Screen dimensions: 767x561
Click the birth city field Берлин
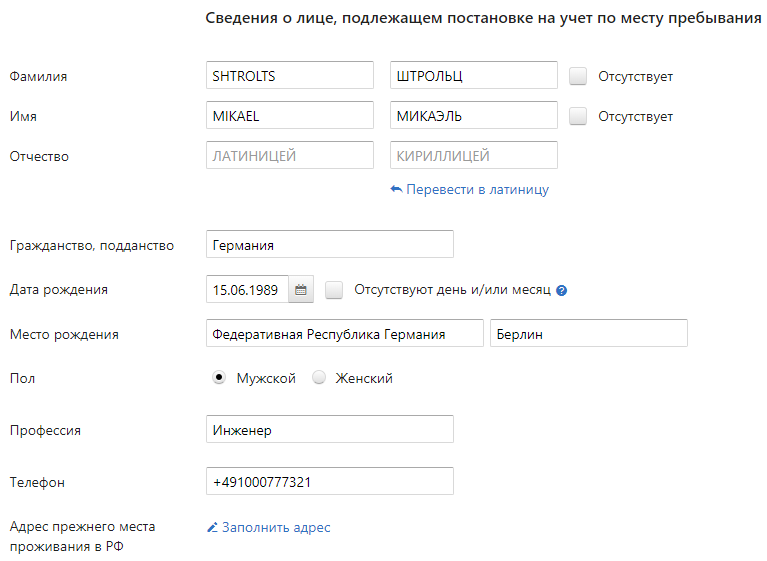589,334
